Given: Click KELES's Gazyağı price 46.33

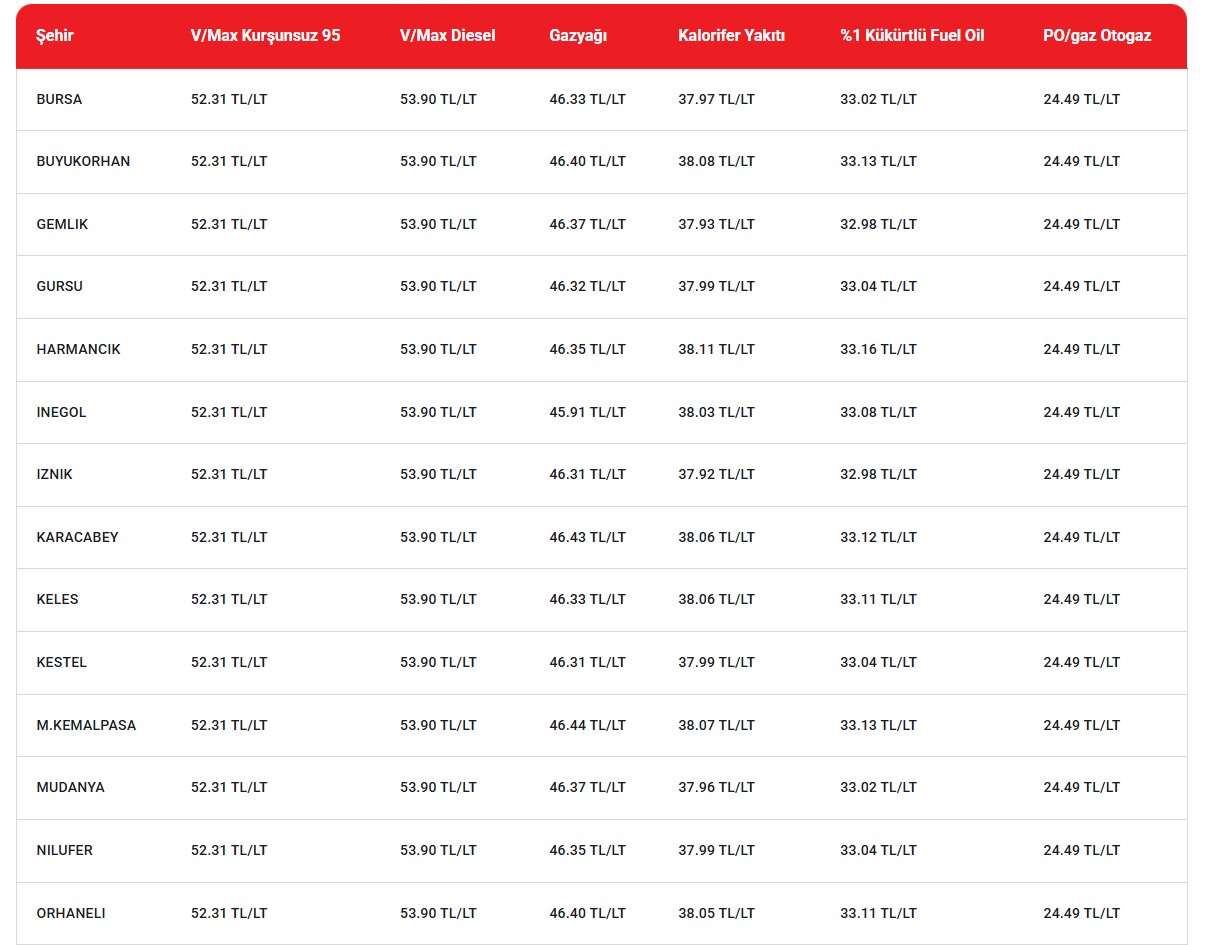Looking at the screenshot, I should [x=587, y=599].
